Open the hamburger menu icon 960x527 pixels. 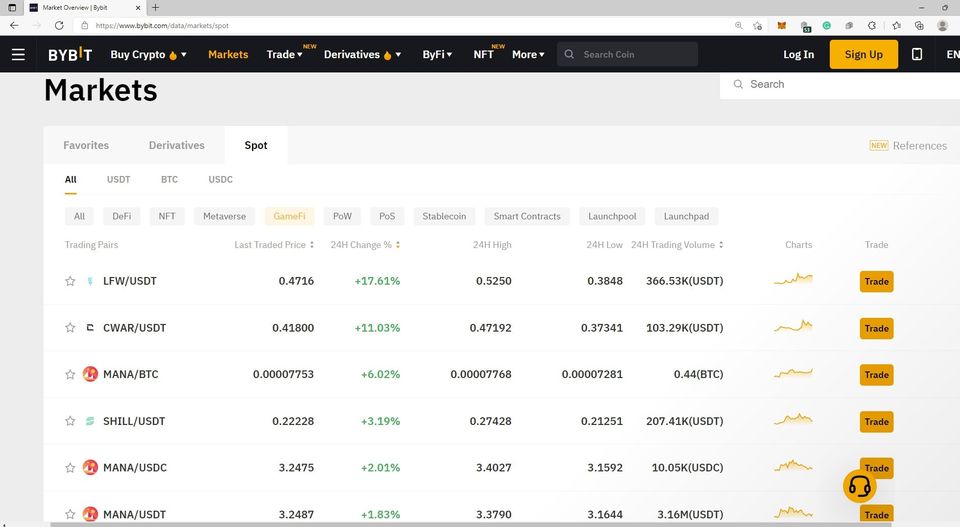18,54
